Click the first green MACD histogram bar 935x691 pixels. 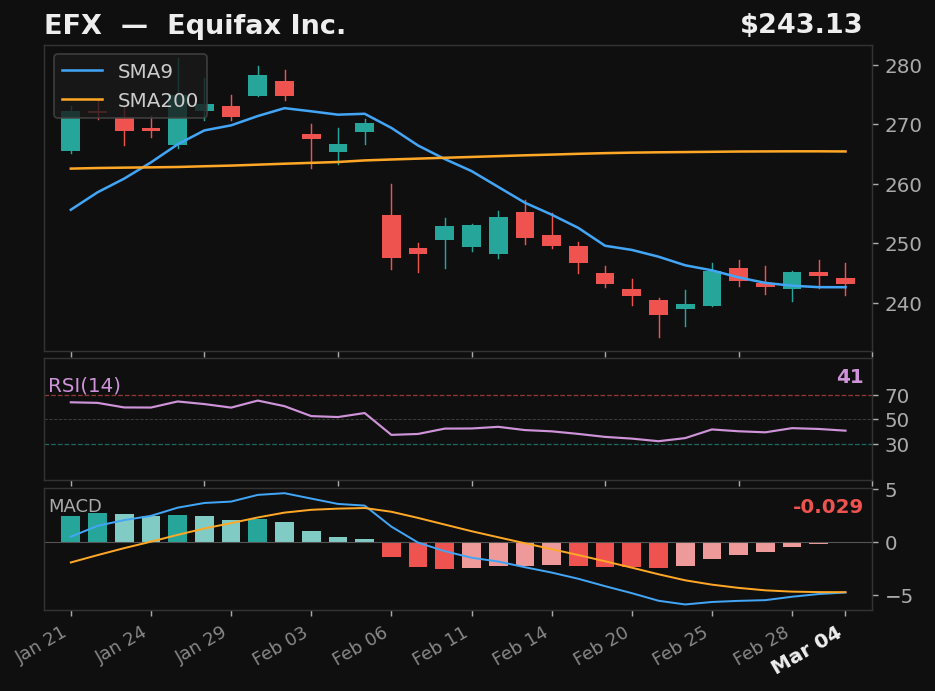tap(70, 529)
